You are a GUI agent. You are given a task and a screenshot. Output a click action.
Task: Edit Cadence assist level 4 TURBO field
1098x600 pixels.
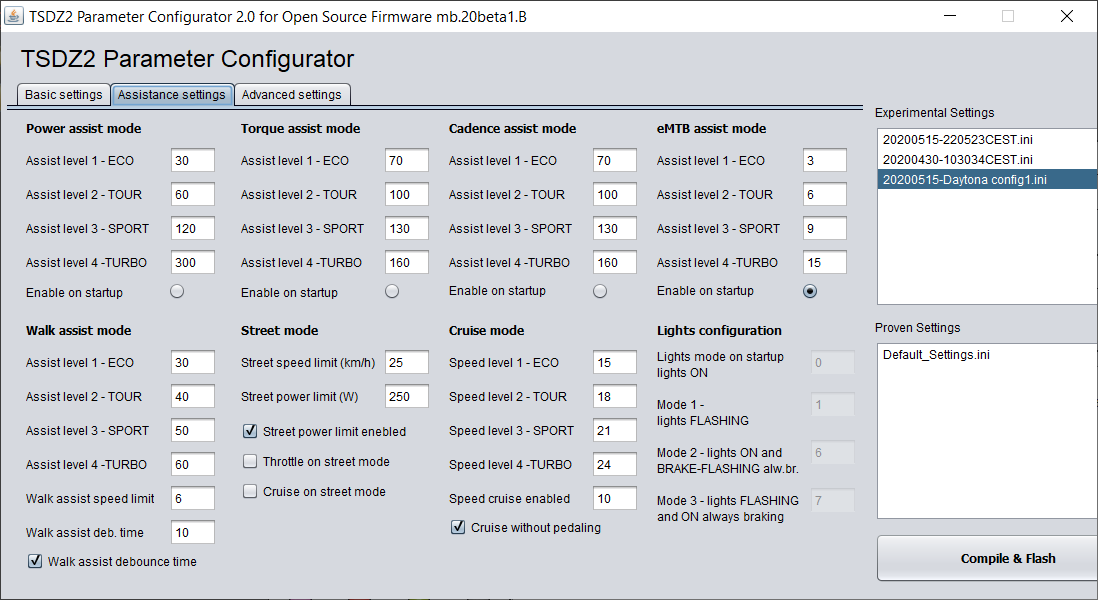pyautogui.click(x=615, y=263)
